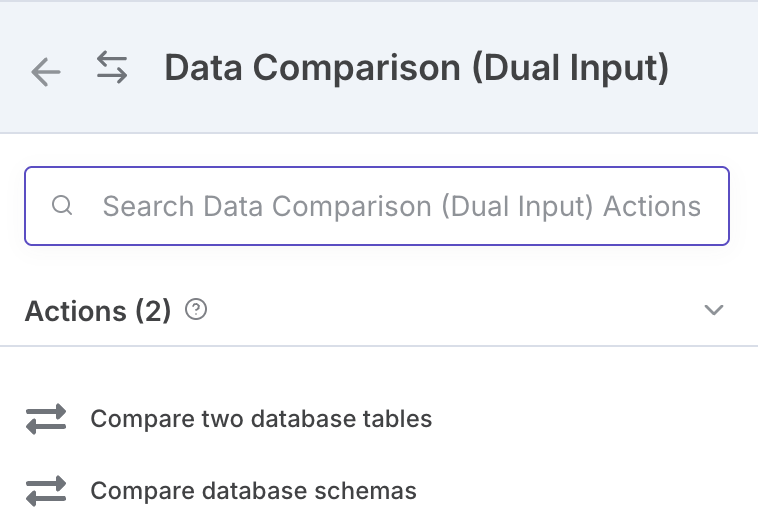Return to the previous panel via back arrow
758x516 pixels.
[x=46, y=72]
